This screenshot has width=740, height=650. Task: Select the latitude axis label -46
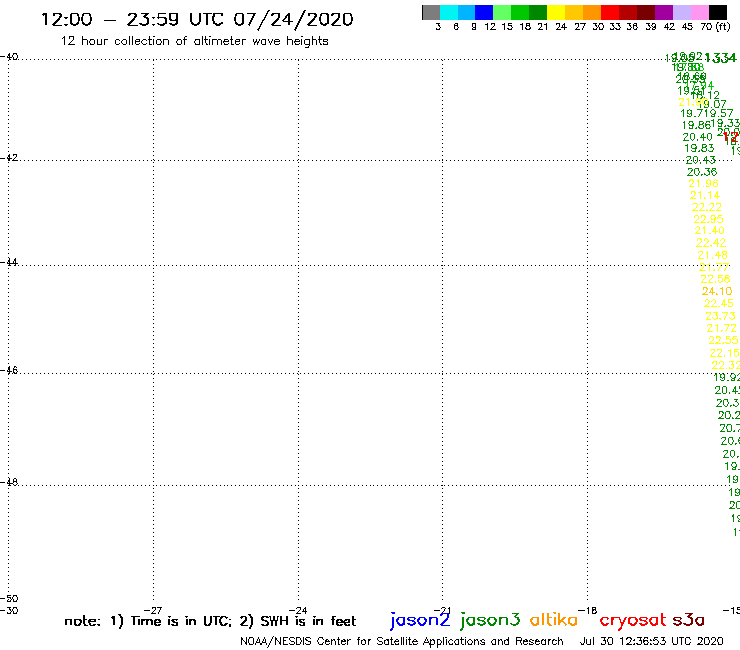(x=9, y=370)
